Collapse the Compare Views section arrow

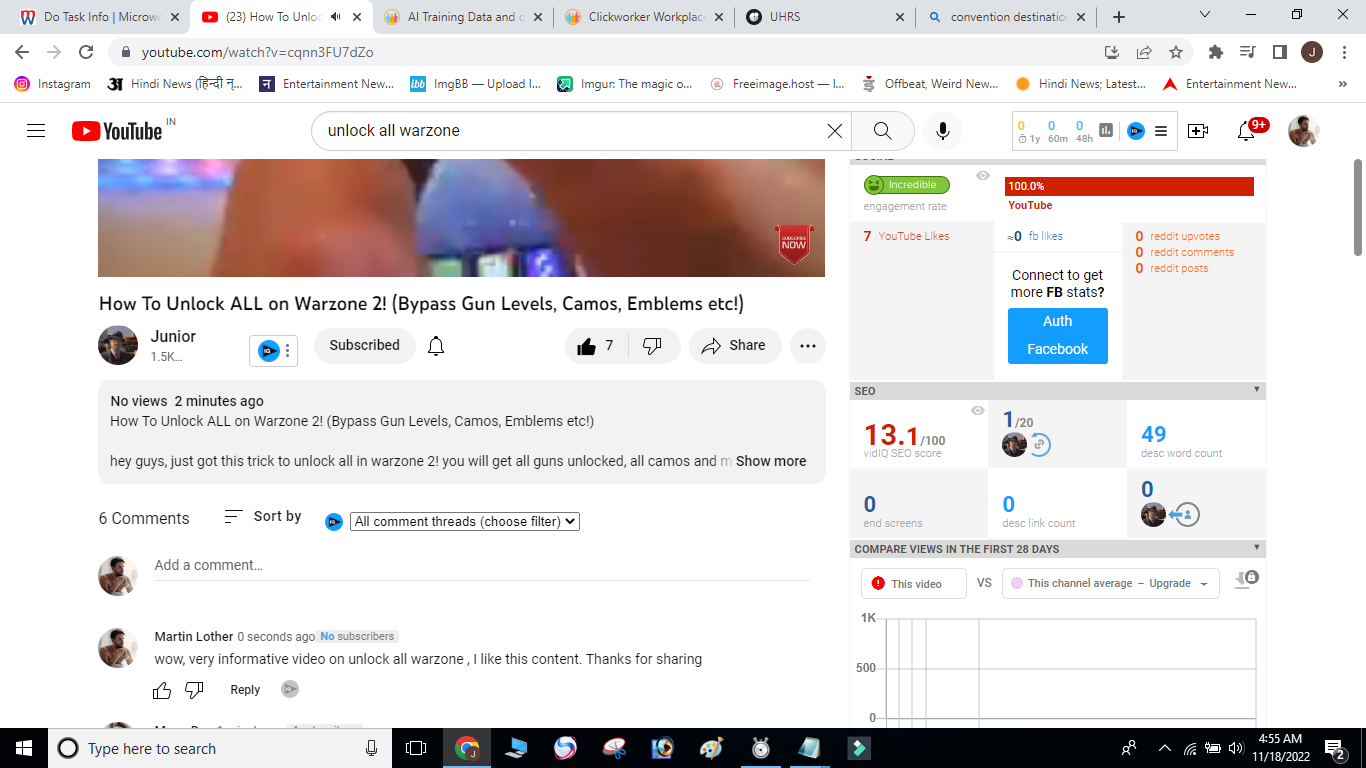pos(1257,548)
